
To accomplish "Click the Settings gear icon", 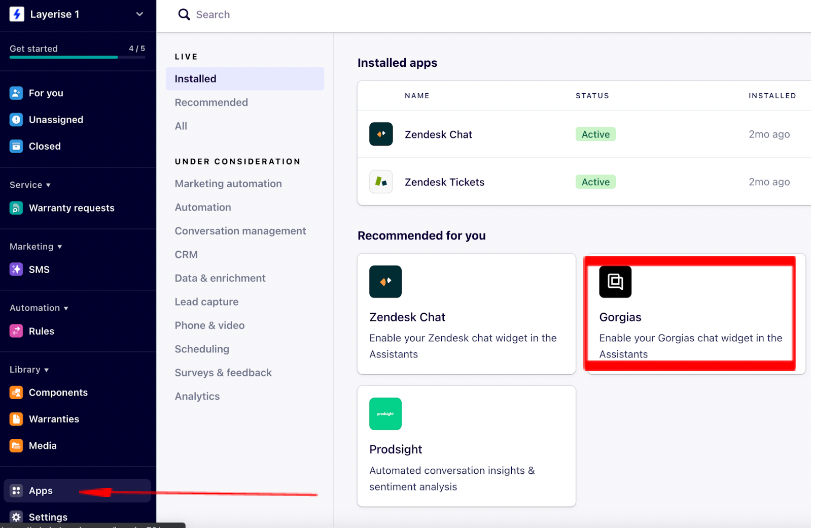I will (16, 517).
